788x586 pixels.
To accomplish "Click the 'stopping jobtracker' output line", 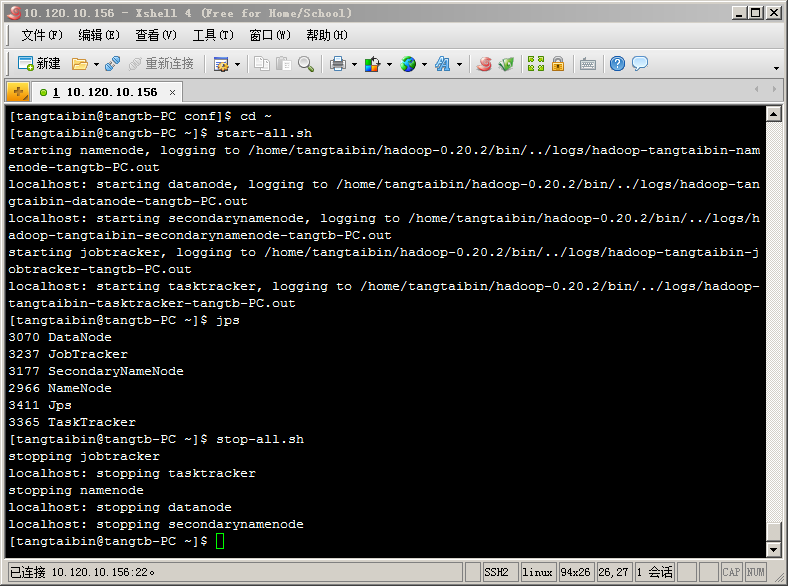I will pos(84,456).
